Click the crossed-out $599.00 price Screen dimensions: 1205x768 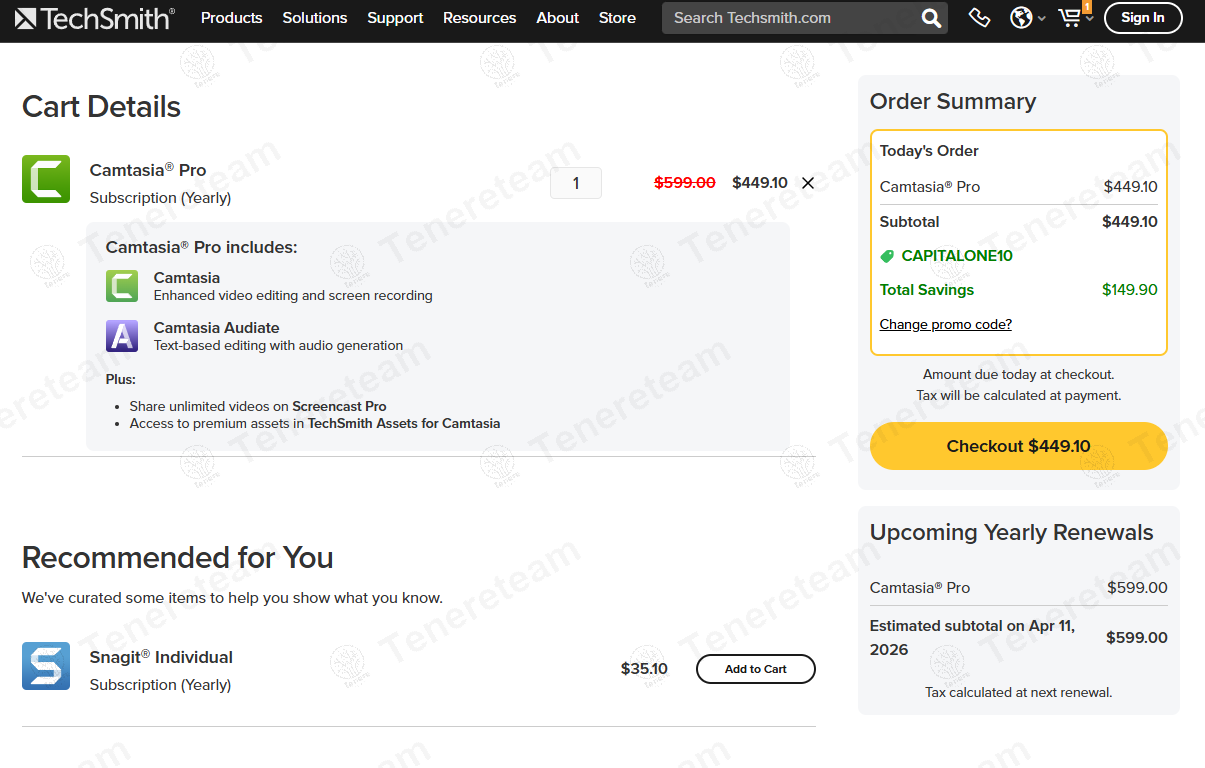coord(685,183)
